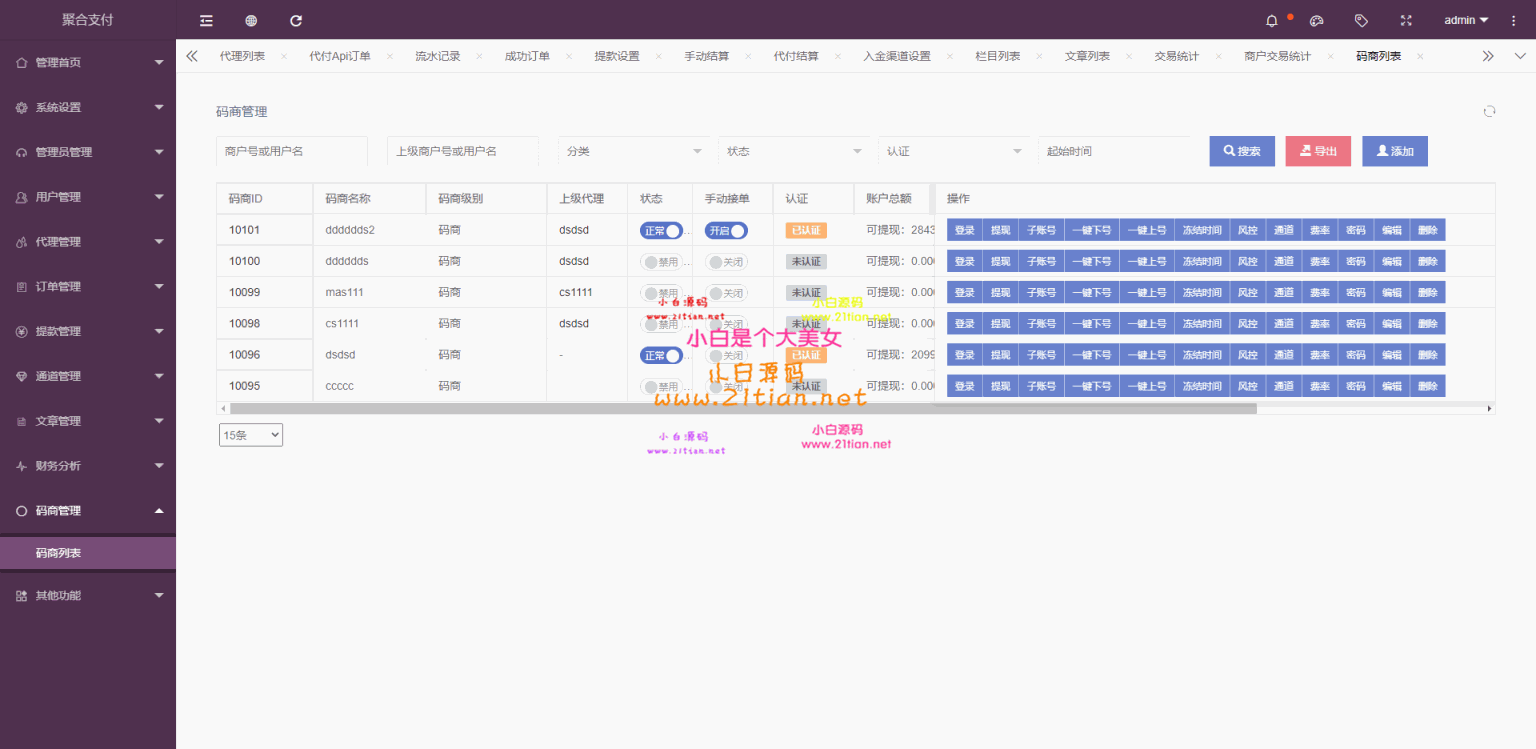Click the header refresh icon

pos(296,20)
